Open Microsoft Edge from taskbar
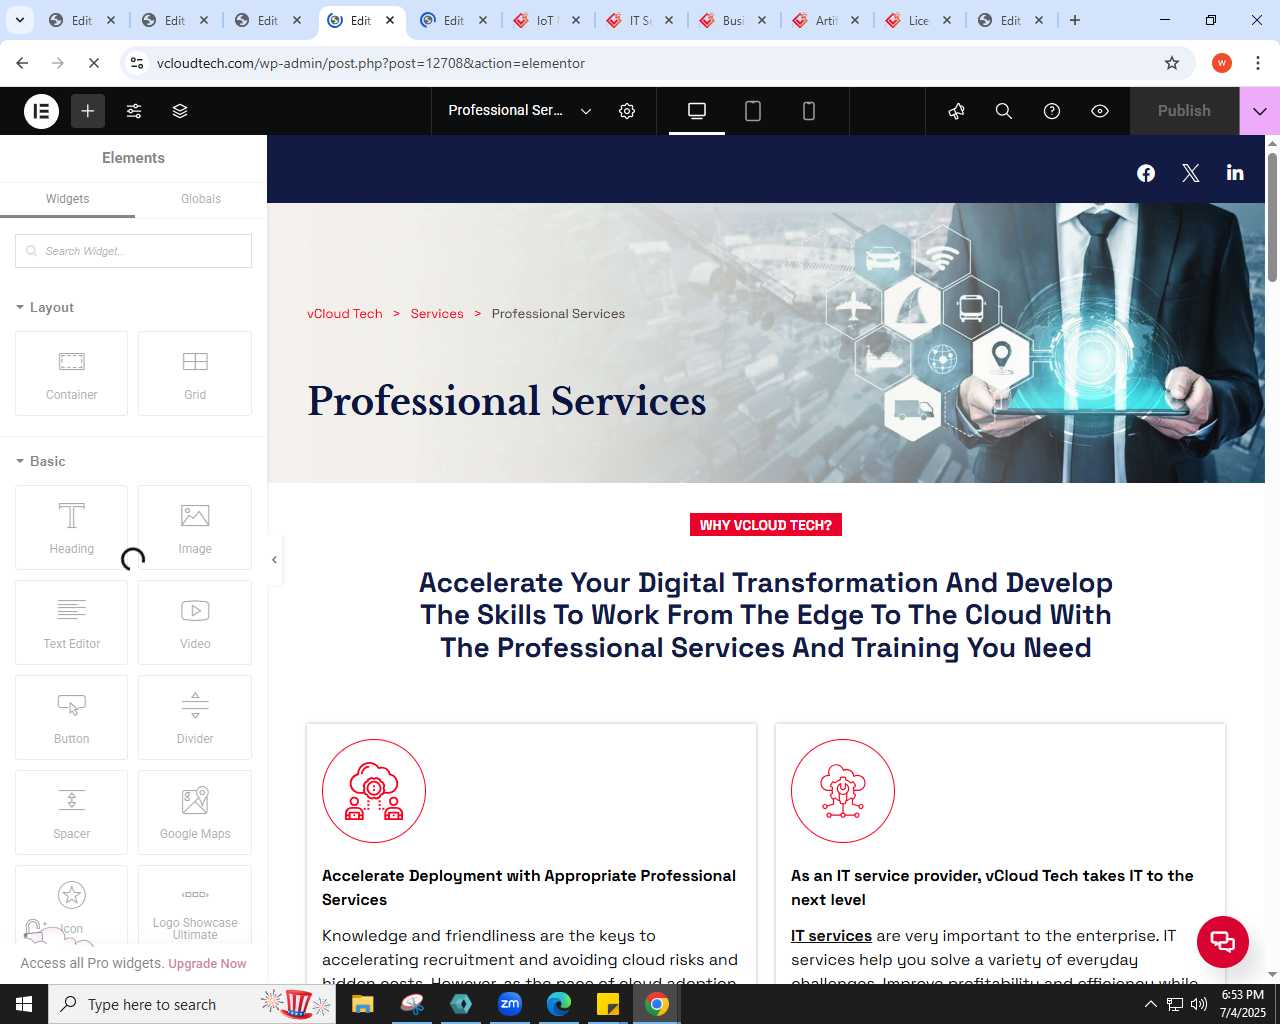The height and width of the screenshot is (1024, 1280). pyautogui.click(x=559, y=1004)
